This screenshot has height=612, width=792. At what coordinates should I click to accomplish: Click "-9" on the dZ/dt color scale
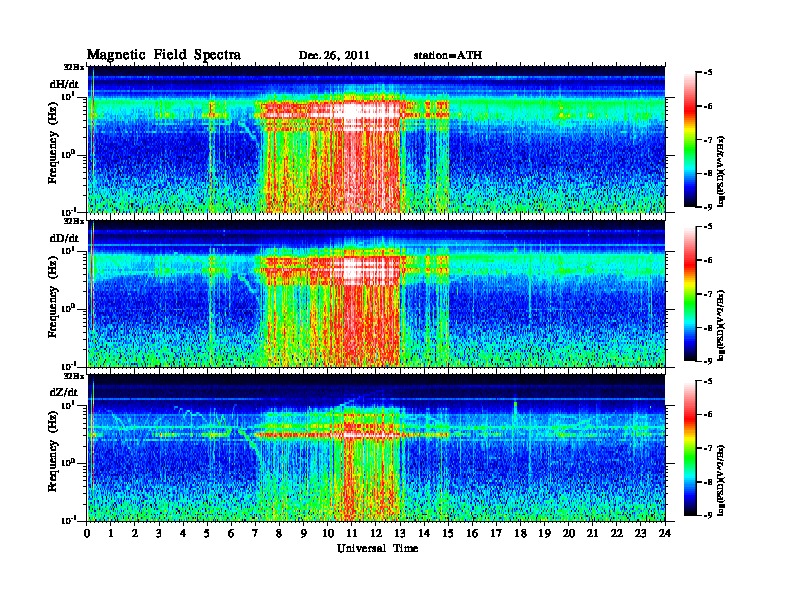click(x=709, y=515)
